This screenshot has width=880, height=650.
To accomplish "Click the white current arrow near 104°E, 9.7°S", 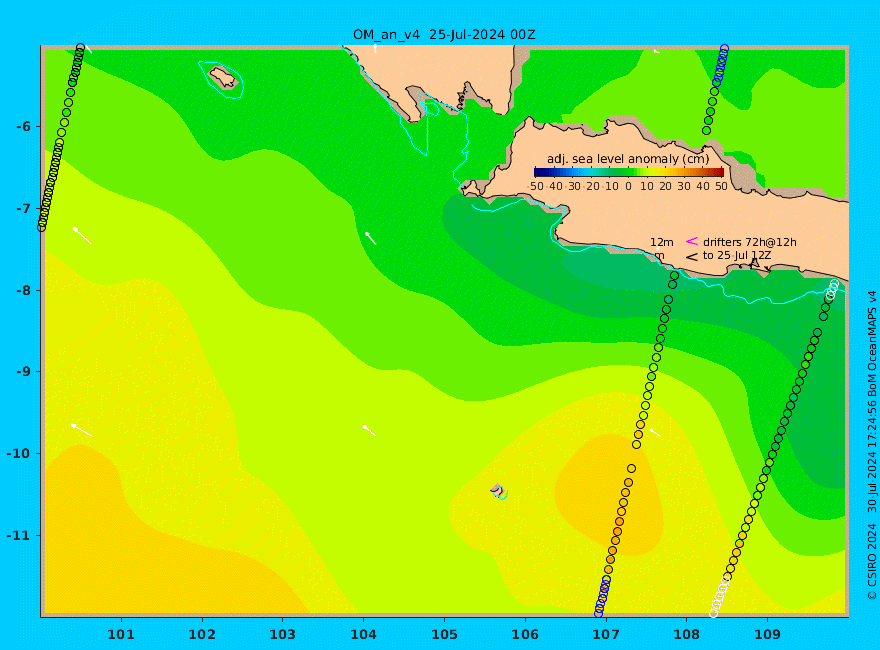I will (x=369, y=431).
